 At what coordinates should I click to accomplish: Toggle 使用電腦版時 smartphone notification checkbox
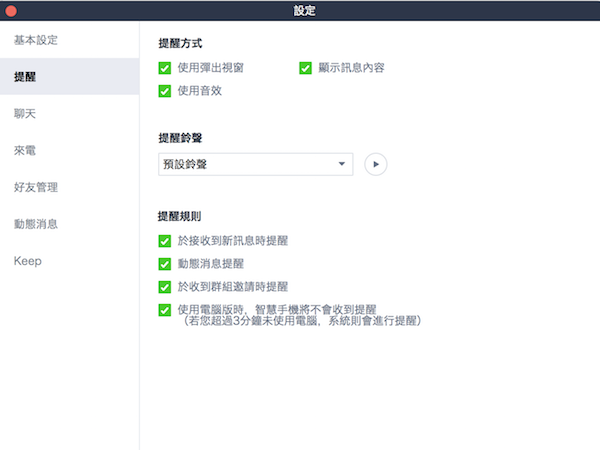[x=165, y=310]
